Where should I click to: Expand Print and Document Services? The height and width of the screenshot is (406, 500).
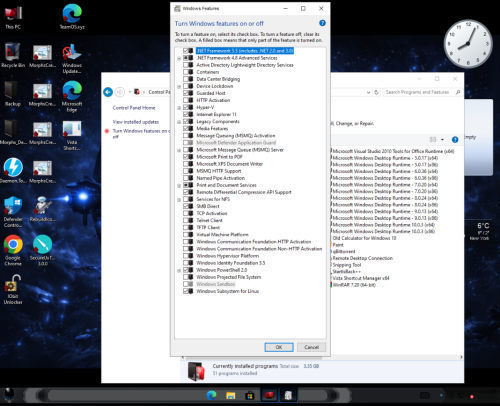[x=179, y=185]
